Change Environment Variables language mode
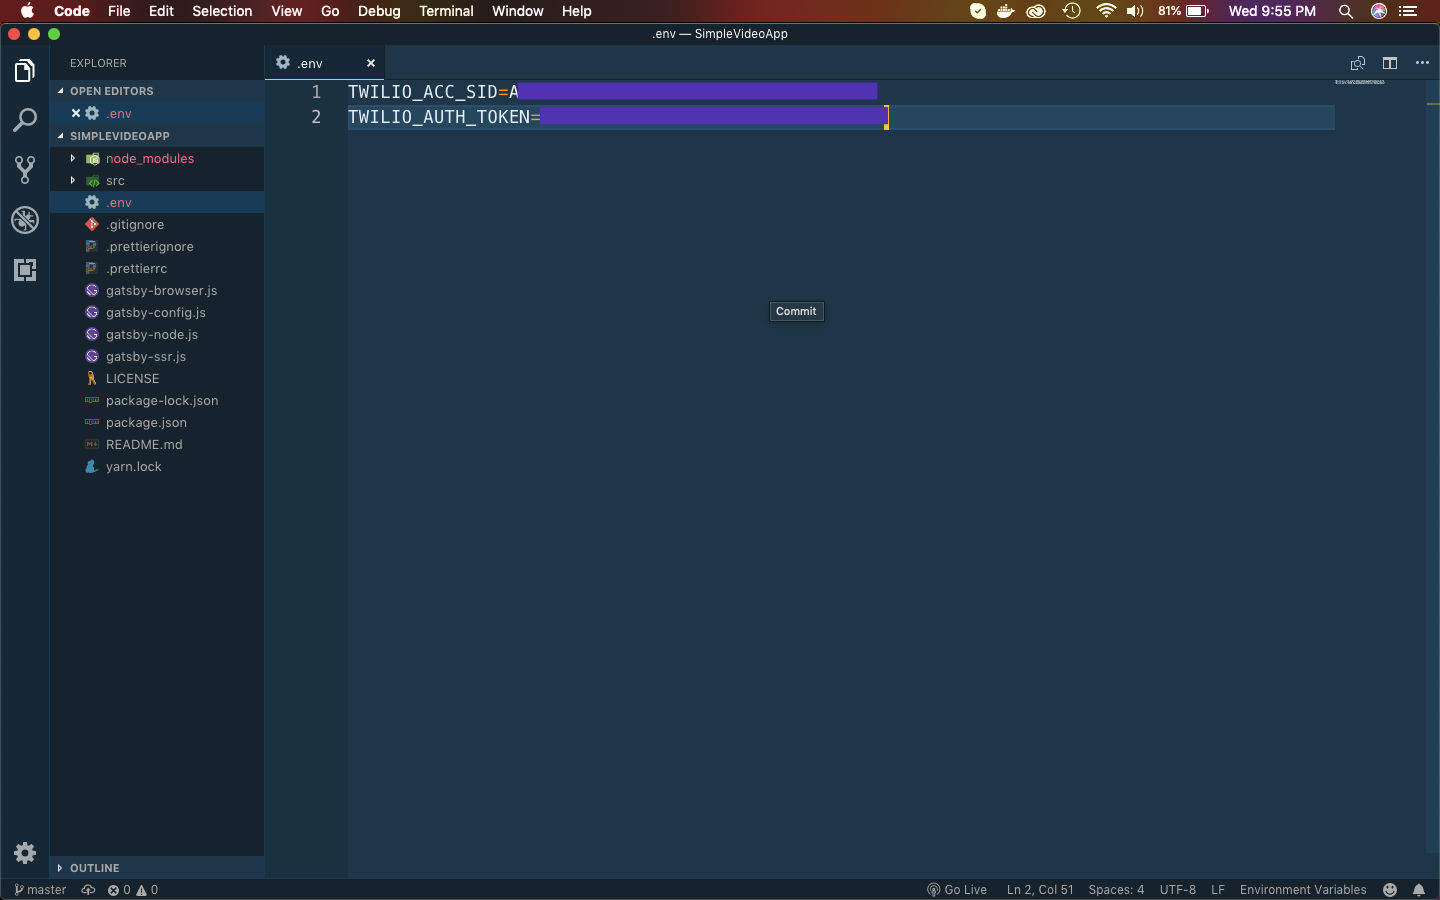 1303,890
